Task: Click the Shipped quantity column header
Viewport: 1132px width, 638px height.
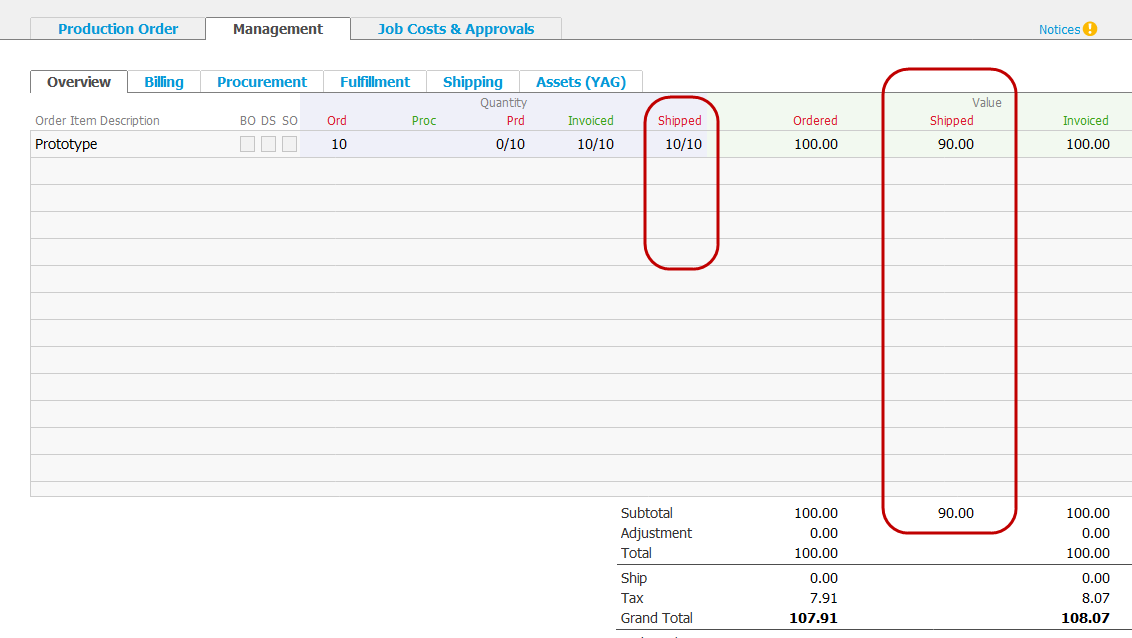Action: pyautogui.click(x=679, y=121)
